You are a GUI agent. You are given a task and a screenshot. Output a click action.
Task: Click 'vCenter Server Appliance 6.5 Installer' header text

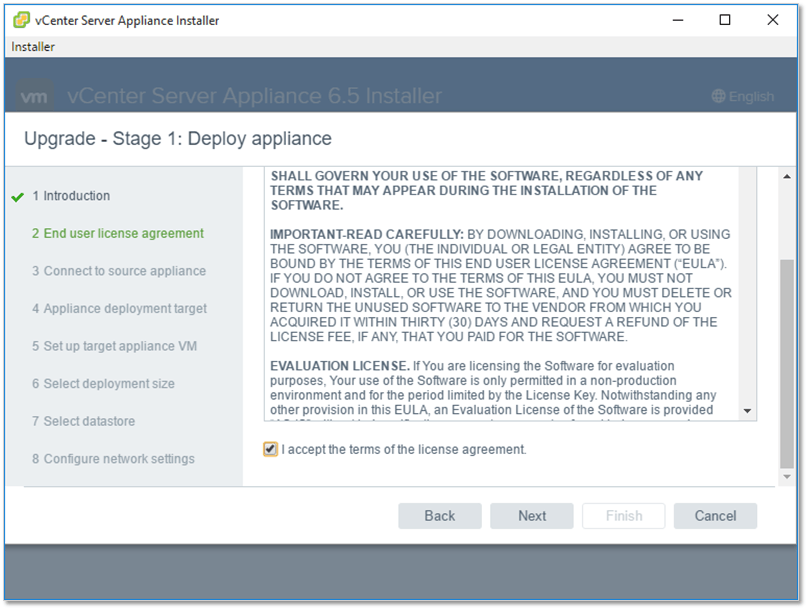[255, 96]
